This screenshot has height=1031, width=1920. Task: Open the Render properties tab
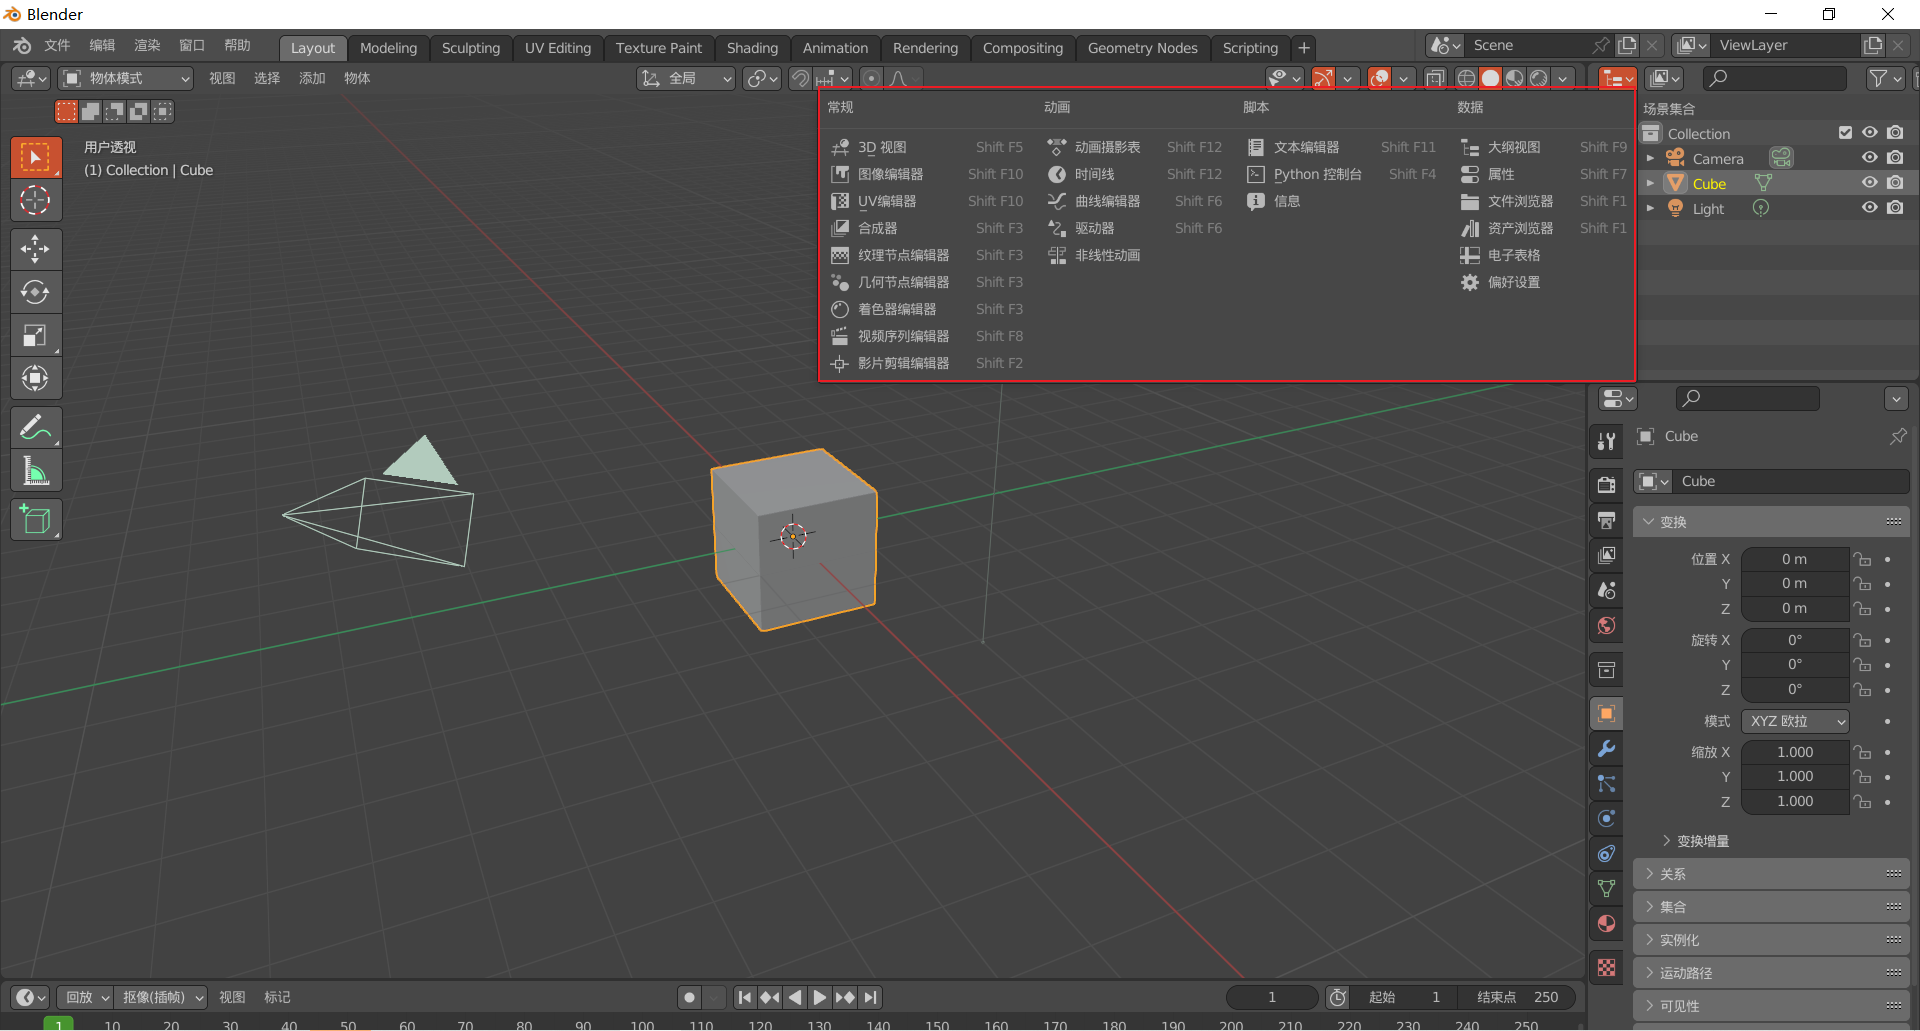1606,485
